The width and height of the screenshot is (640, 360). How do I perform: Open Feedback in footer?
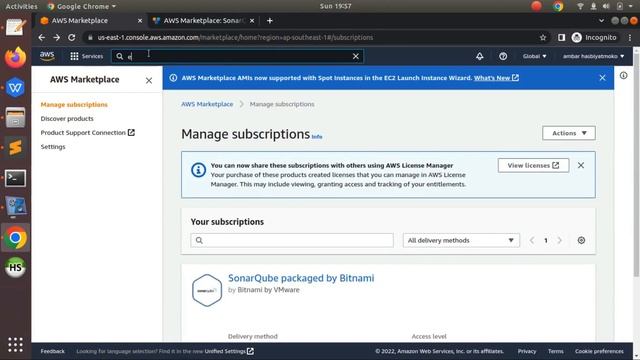coord(52,351)
